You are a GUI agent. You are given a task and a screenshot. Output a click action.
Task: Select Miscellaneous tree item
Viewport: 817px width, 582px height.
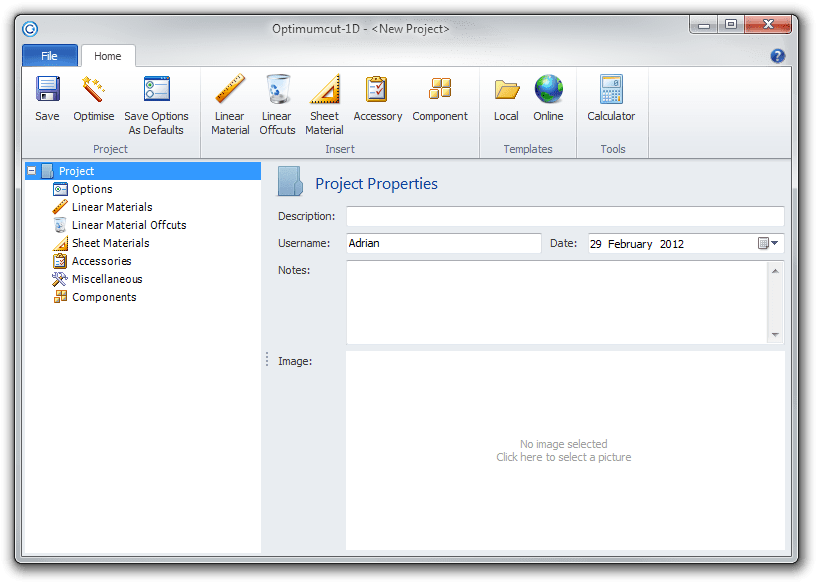click(x=107, y=279)
